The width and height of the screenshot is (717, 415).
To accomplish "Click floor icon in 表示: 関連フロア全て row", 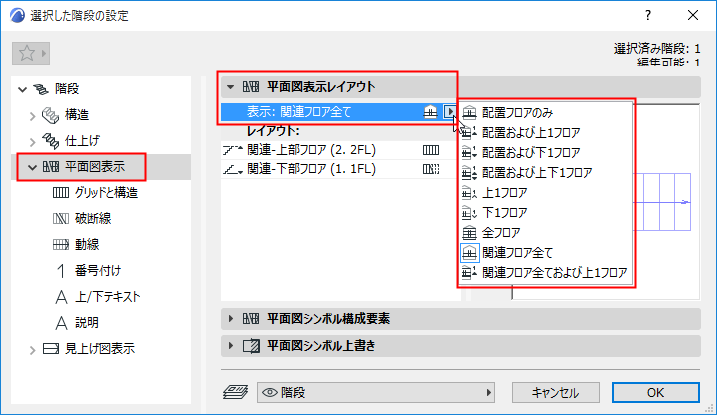I will 430,112.
